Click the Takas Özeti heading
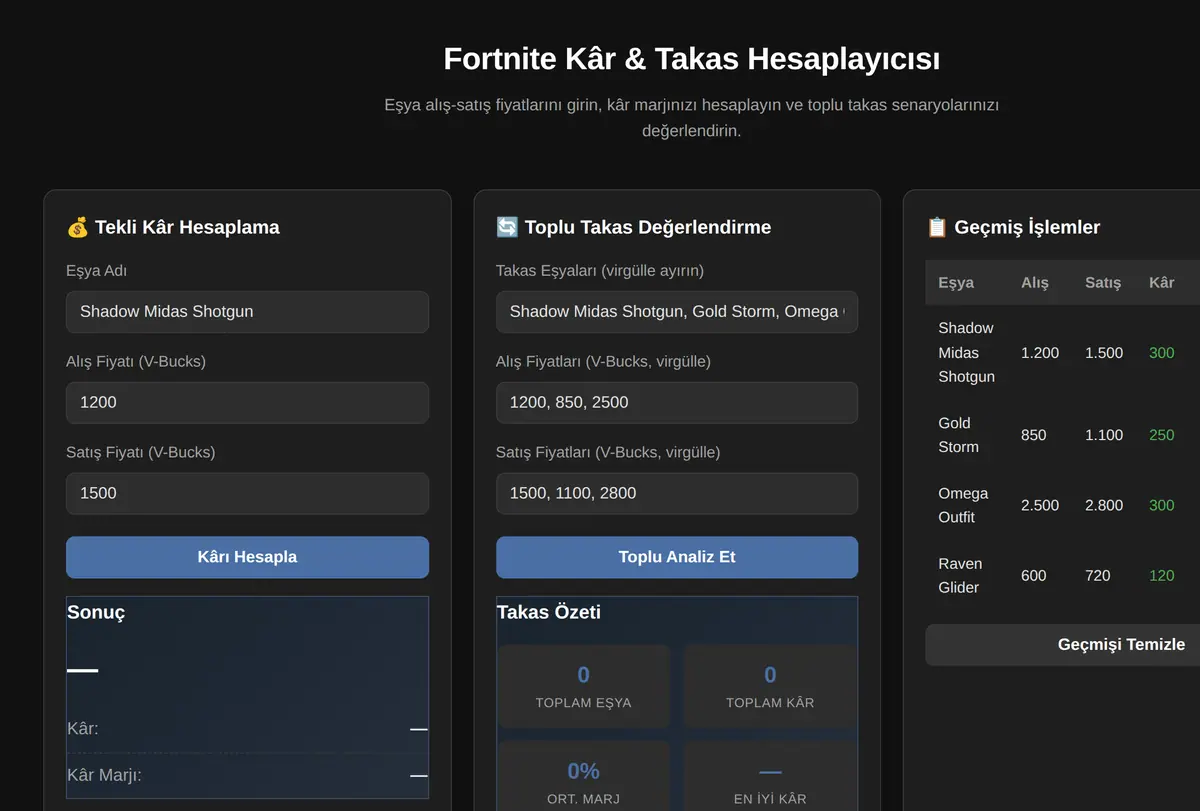Screen dimensions: 1200x811 click(x=549, y=612)
